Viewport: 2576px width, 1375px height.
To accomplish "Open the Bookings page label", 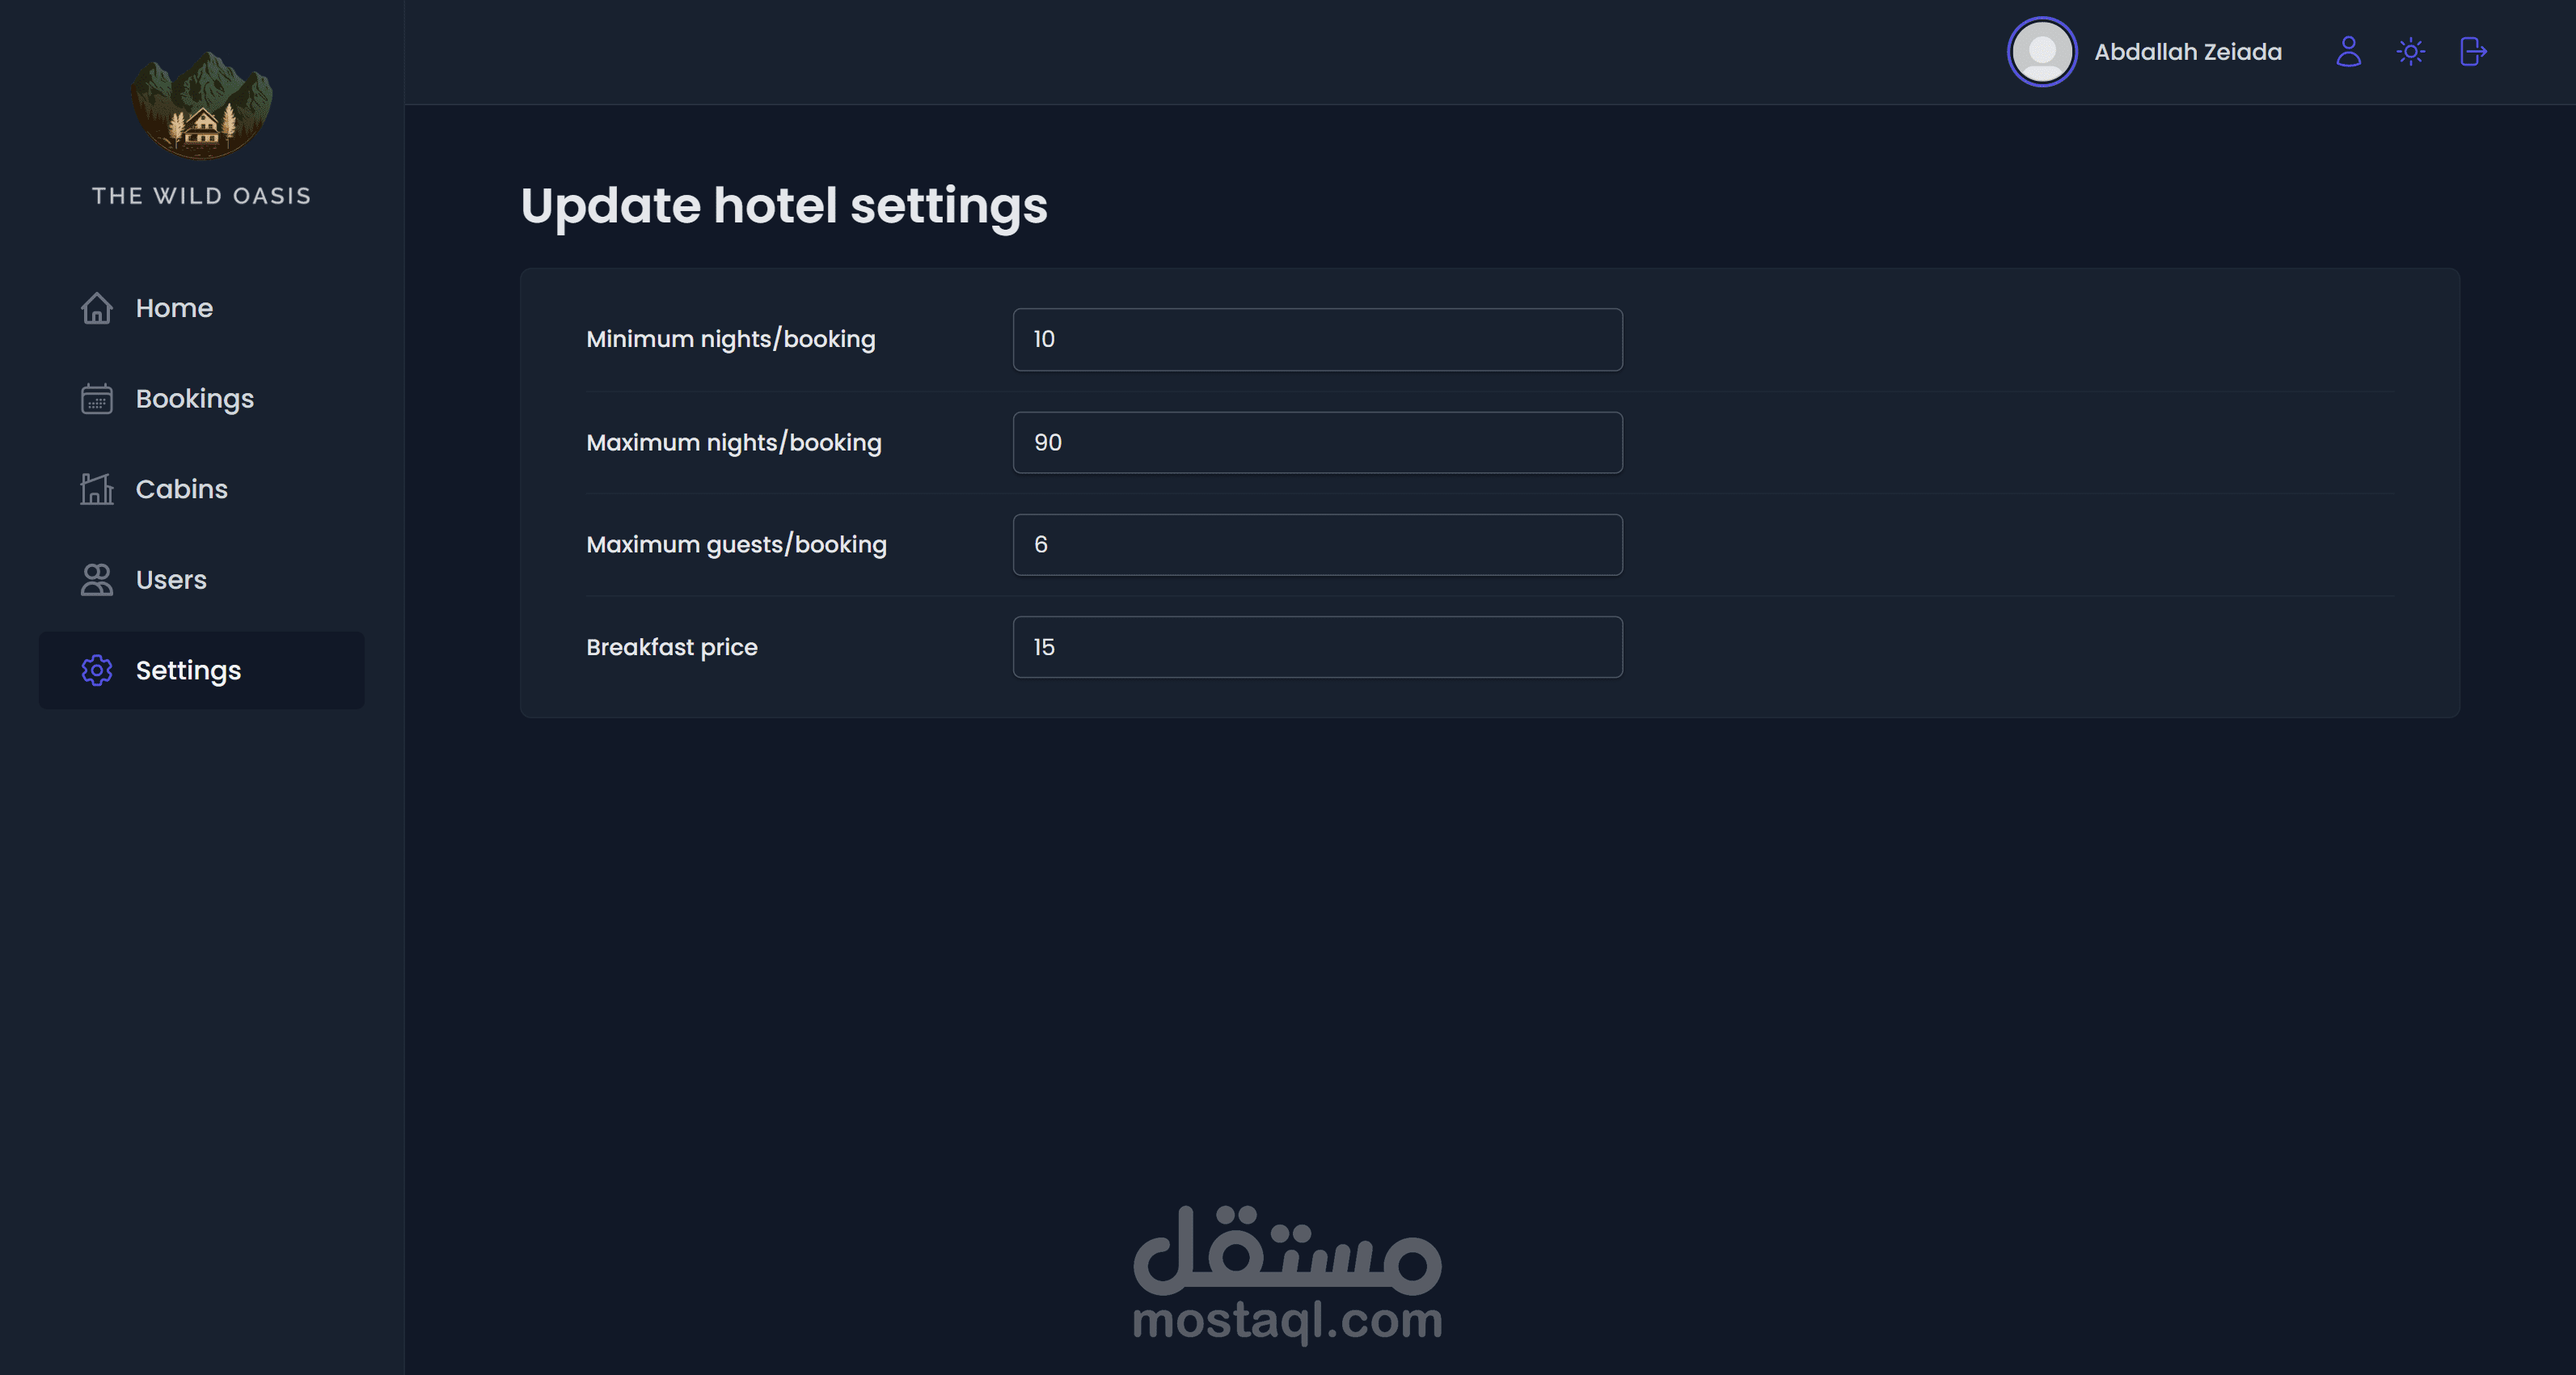I will point(195,399).
